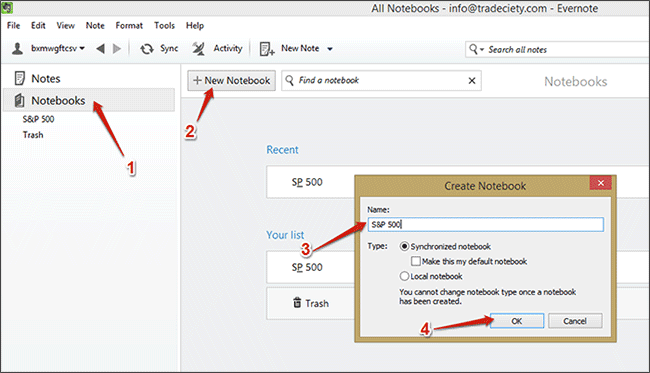Check Make this my default notebook

[416, 261]
